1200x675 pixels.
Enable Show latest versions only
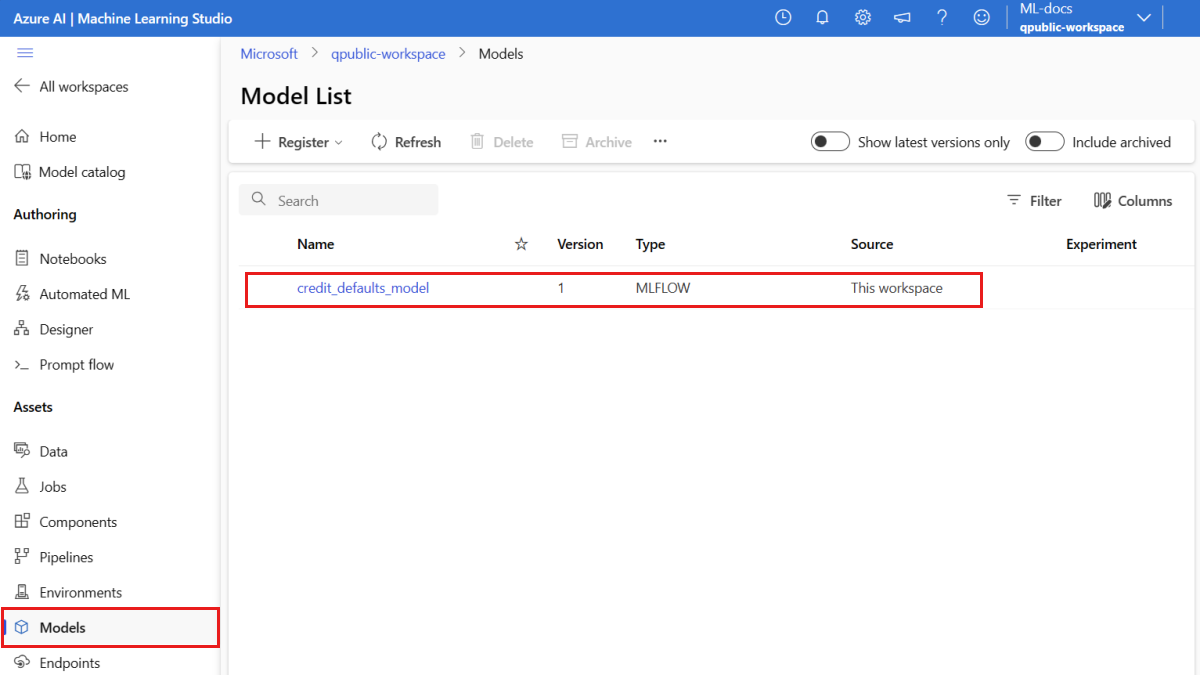pyautogui.click(x=830, y=141)
